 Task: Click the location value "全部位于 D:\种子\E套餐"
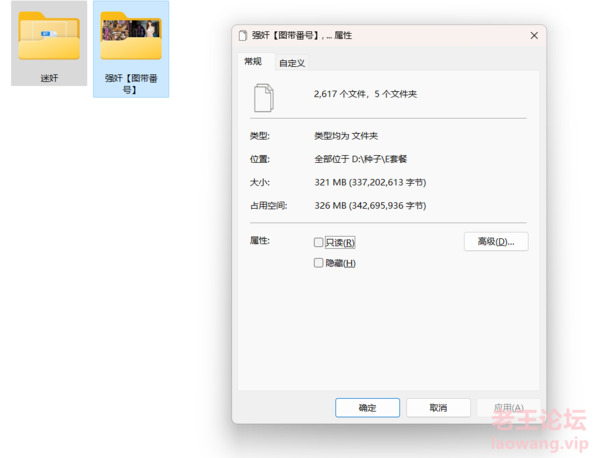(x=360, y=159)
